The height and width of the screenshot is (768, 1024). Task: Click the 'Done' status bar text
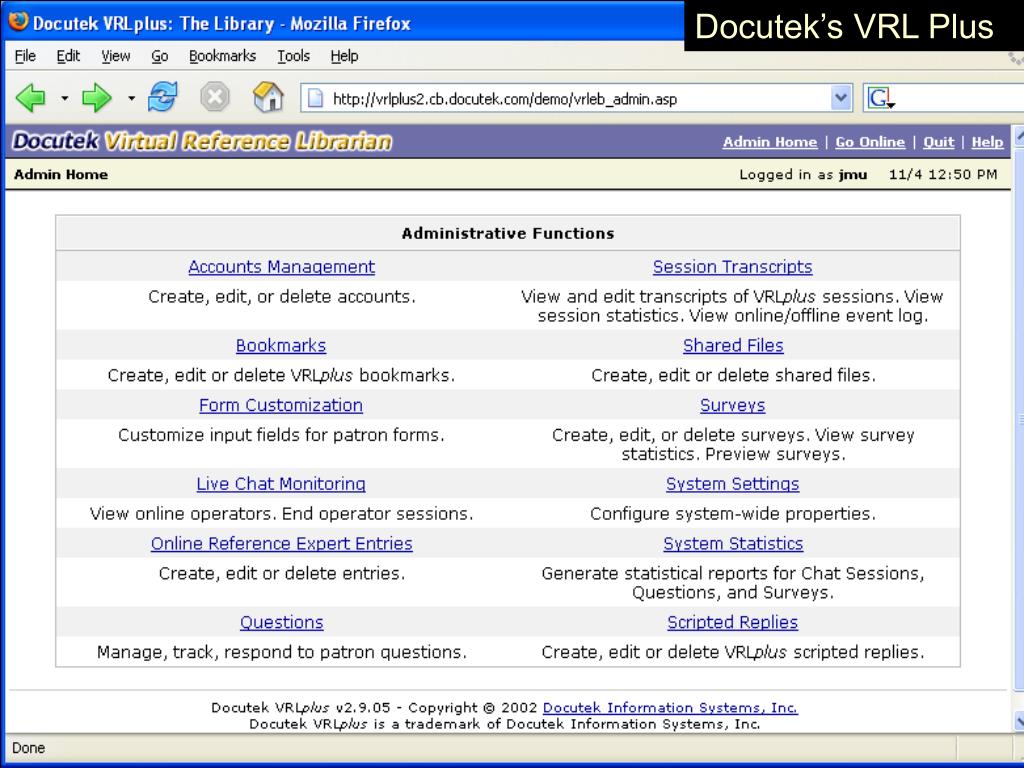(29, 748)
